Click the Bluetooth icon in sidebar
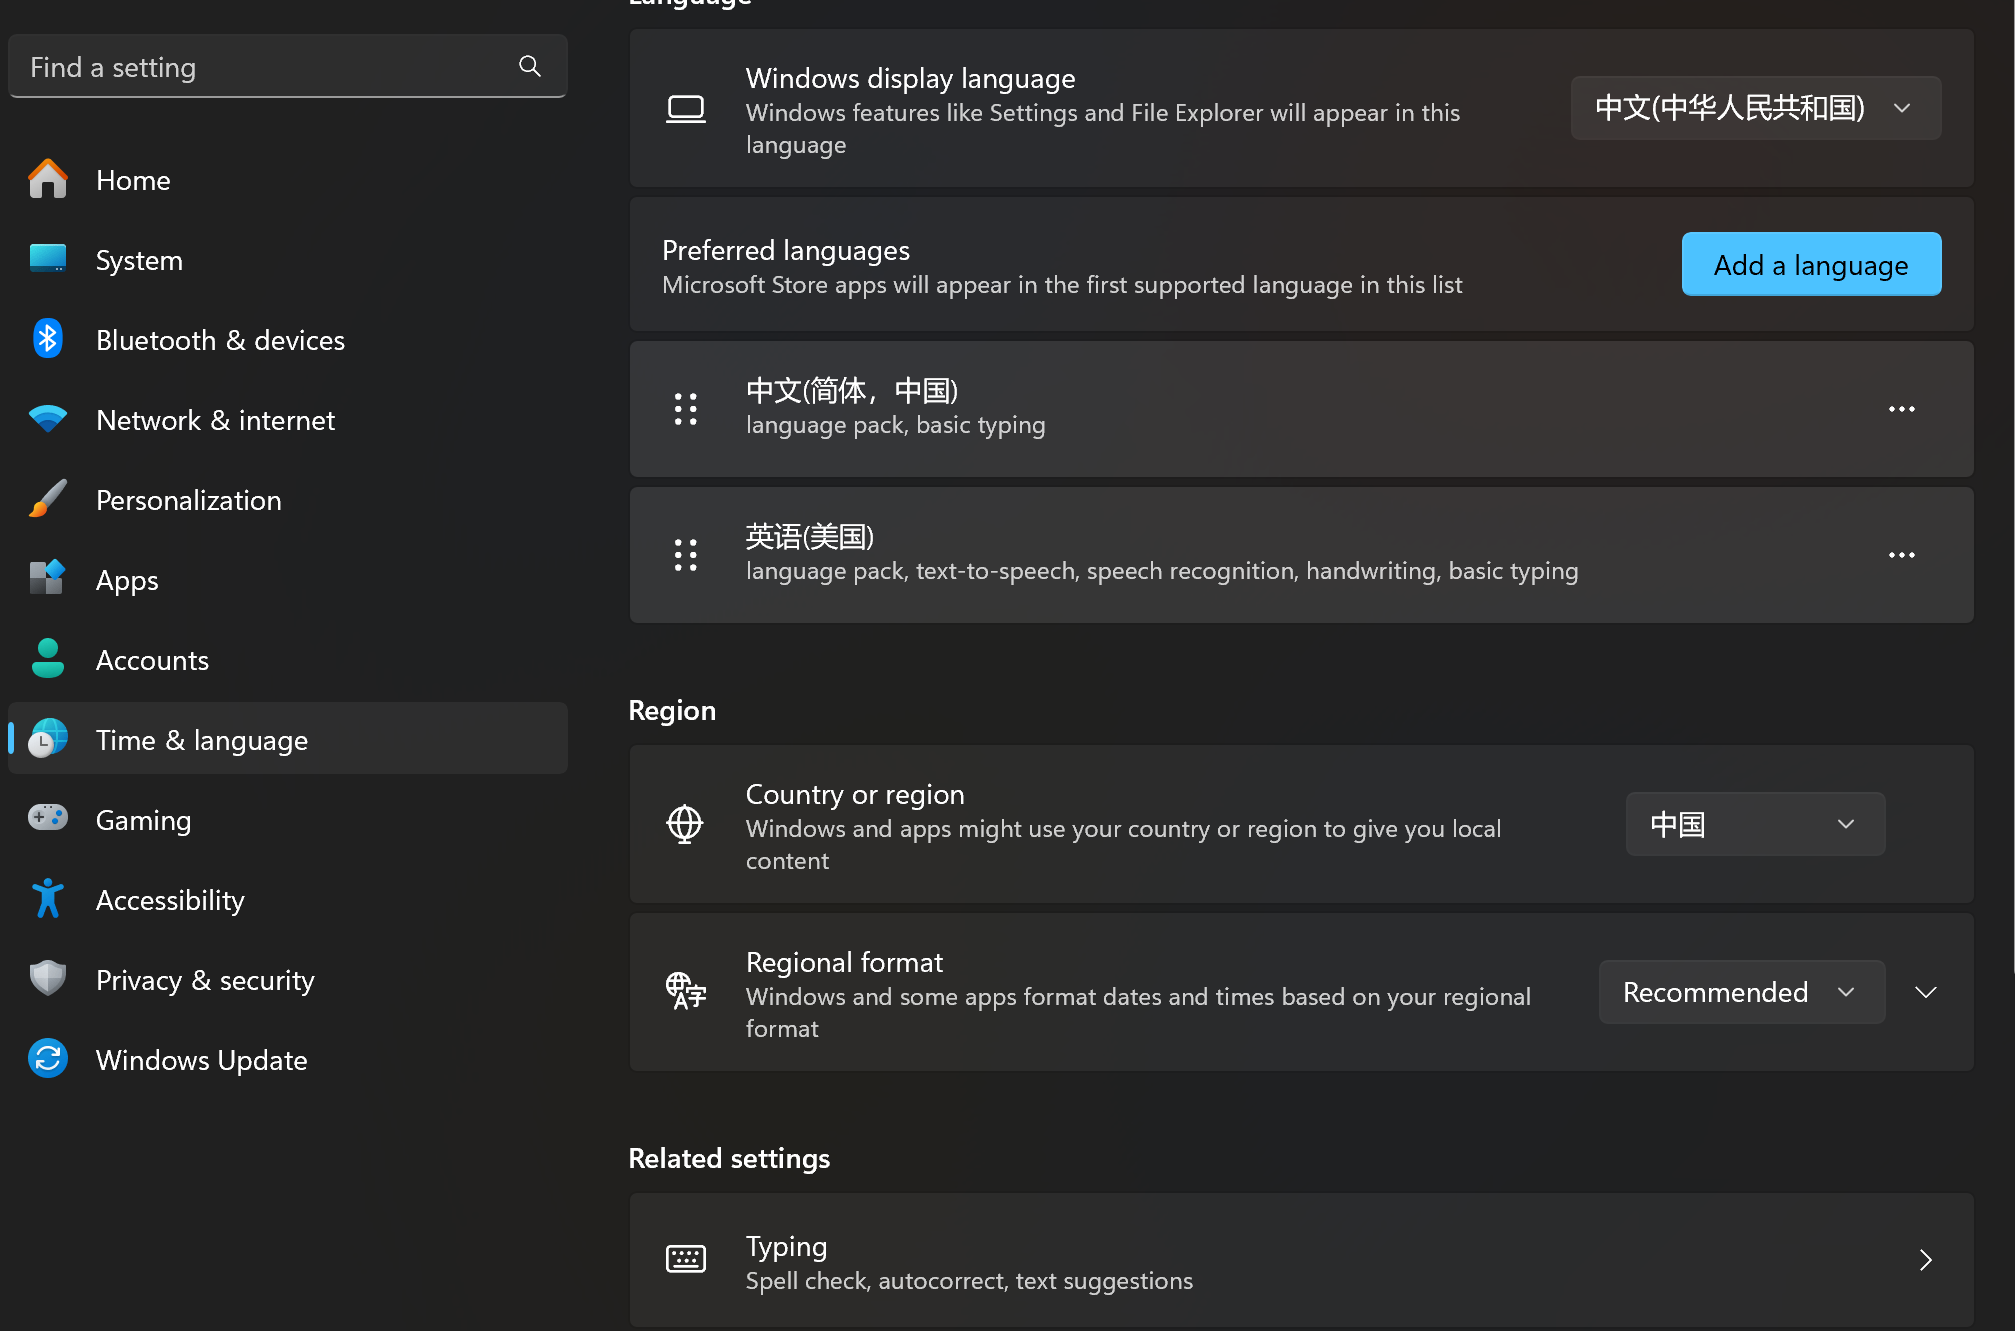Screen dimensions: 2015x1331 tap(47, 339)
